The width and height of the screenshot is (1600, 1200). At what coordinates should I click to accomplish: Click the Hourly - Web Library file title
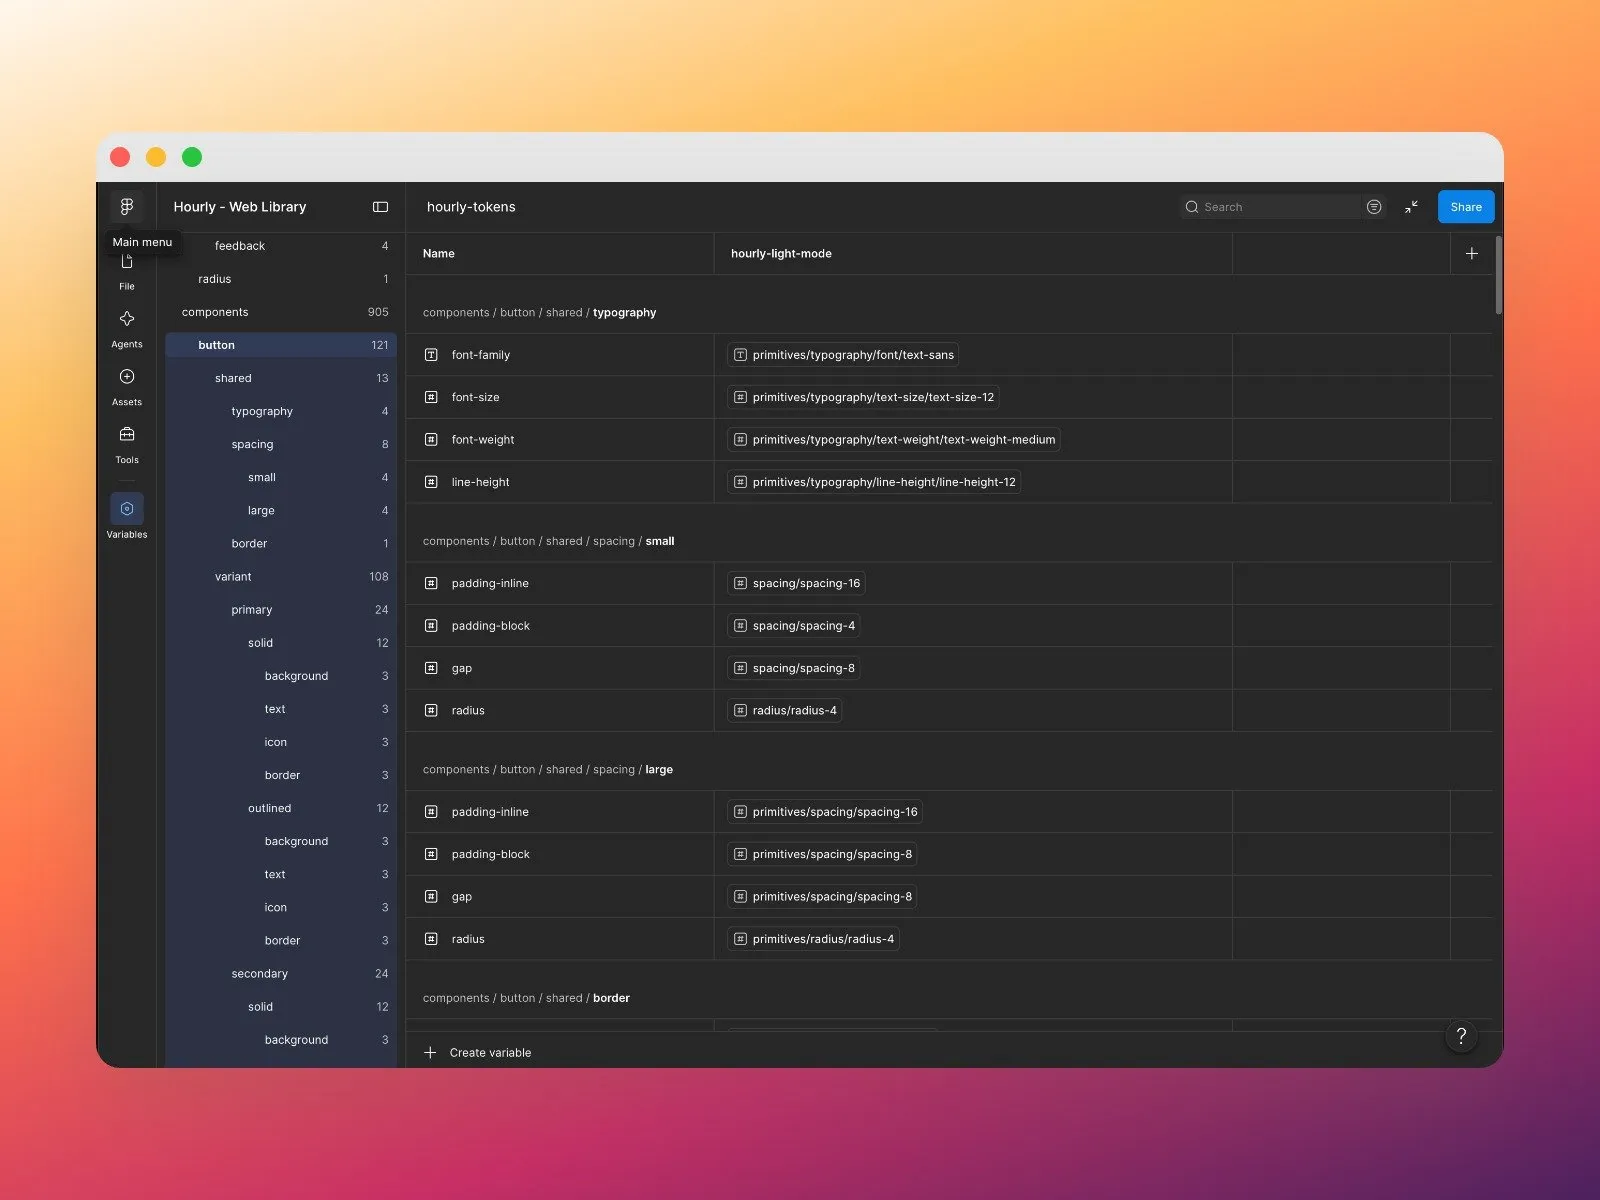240,207
